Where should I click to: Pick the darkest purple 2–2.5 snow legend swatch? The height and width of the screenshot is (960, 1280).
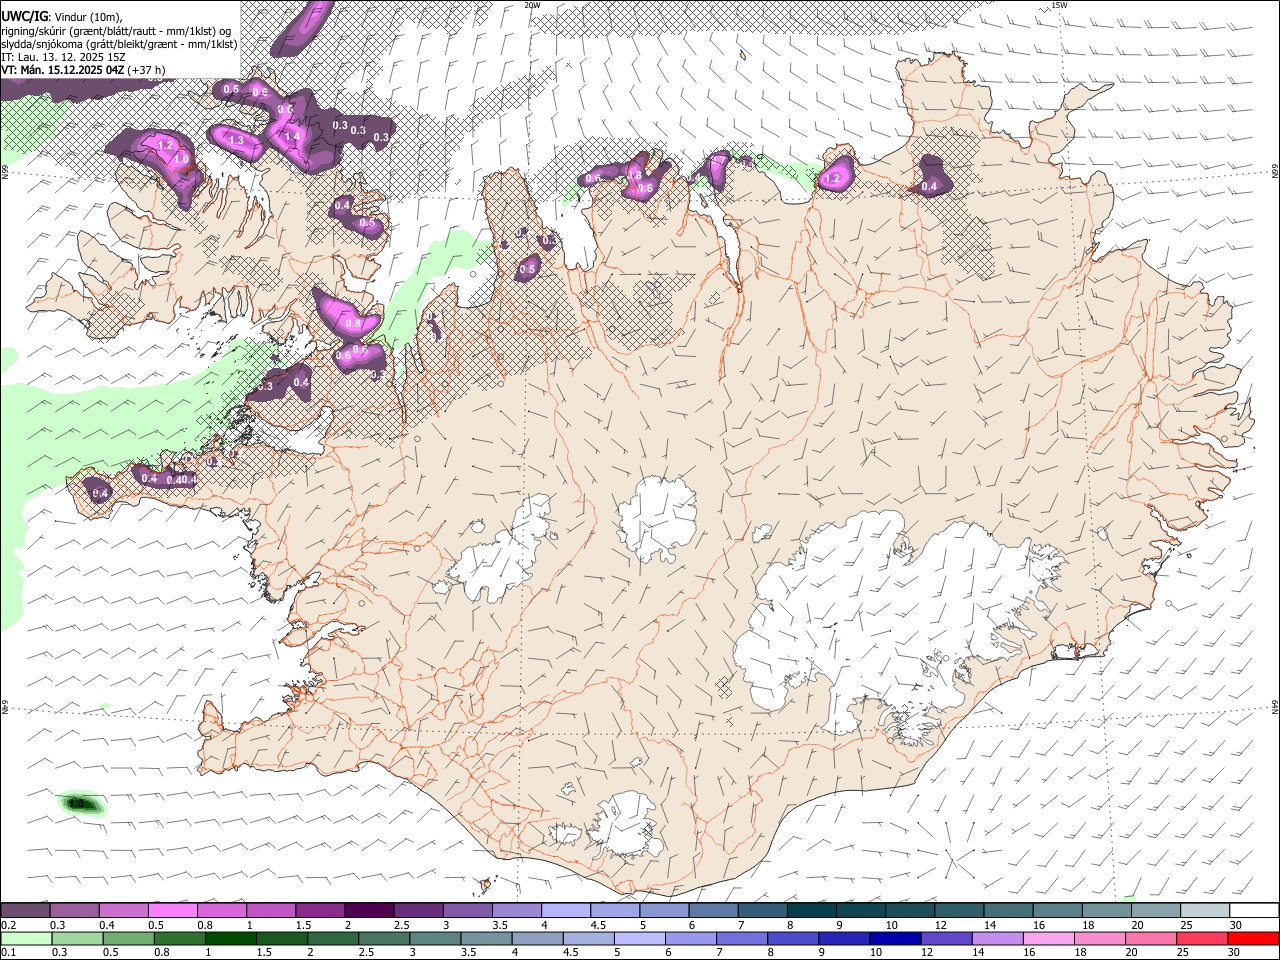368,910
